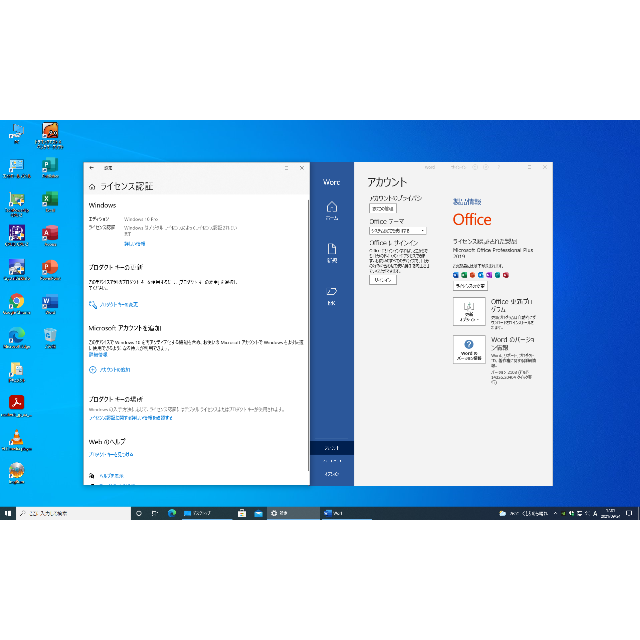
Task: Select the orange bird app desktop icon
Action: click(x=50, y=136)
